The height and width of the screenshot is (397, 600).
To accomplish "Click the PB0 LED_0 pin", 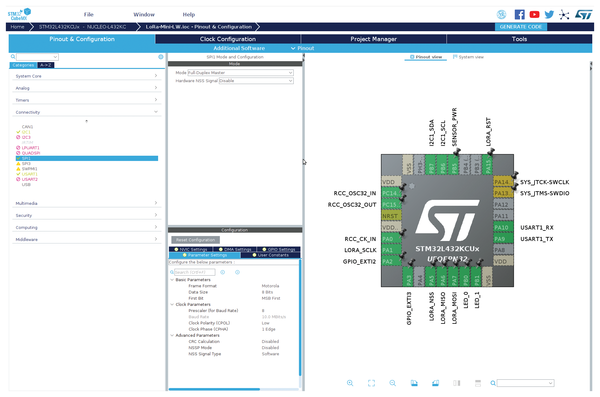I will point(465,276).
